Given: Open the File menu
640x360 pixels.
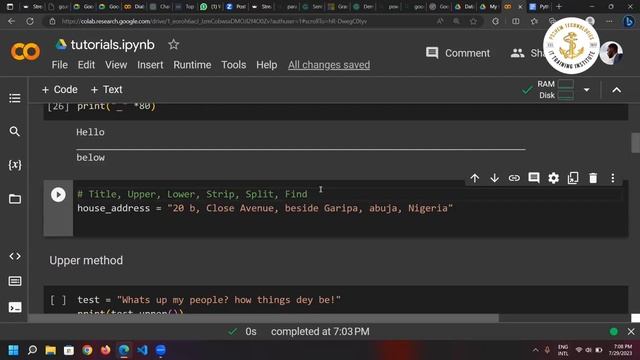Looking at the screenshot, I should tap(60, 65).
